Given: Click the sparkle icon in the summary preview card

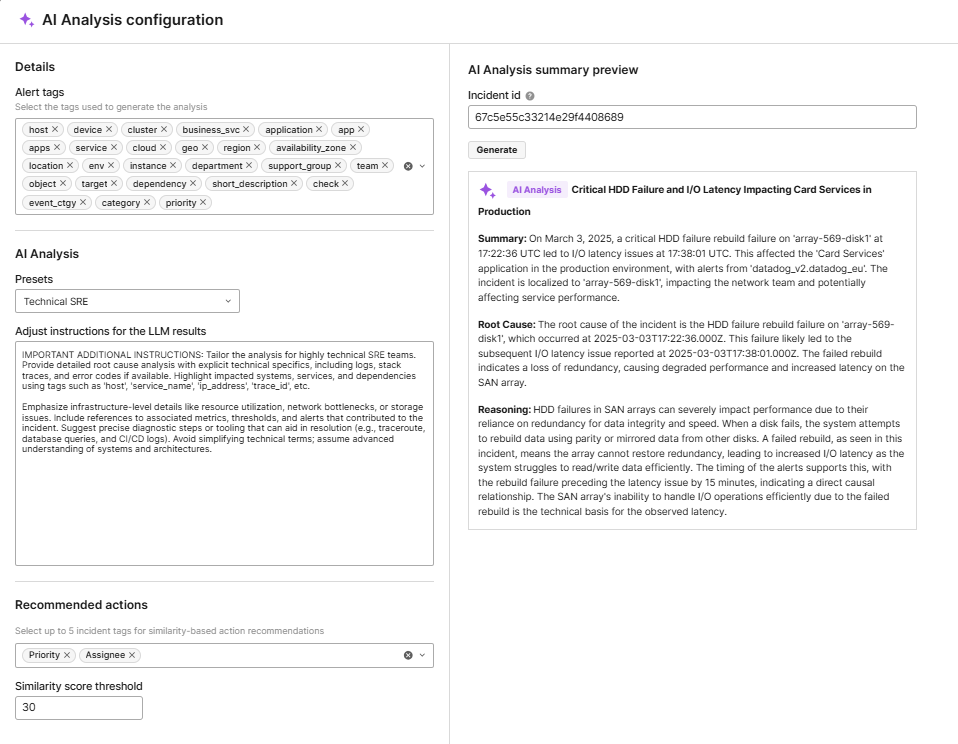Looking at the screenshot, I should coord(488,191).
